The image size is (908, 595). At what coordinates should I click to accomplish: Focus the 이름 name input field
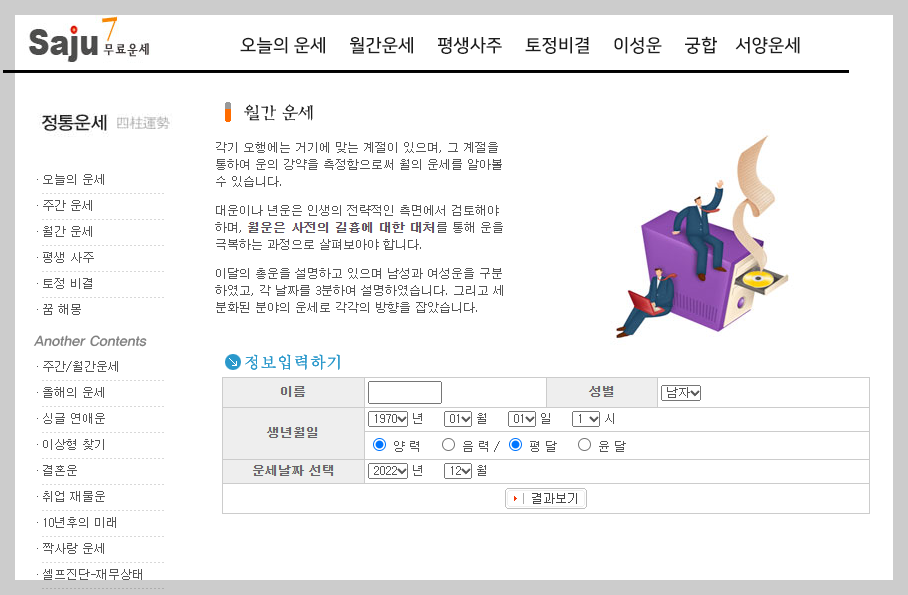(405, 392)
